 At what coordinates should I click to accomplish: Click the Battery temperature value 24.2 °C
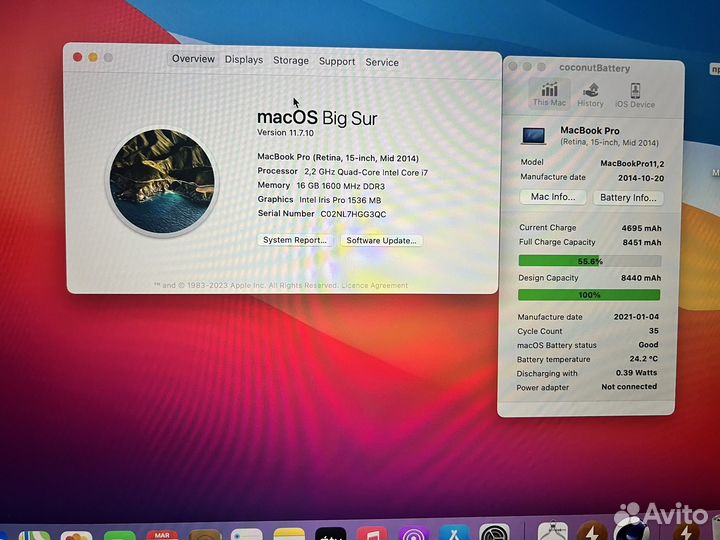643,359
